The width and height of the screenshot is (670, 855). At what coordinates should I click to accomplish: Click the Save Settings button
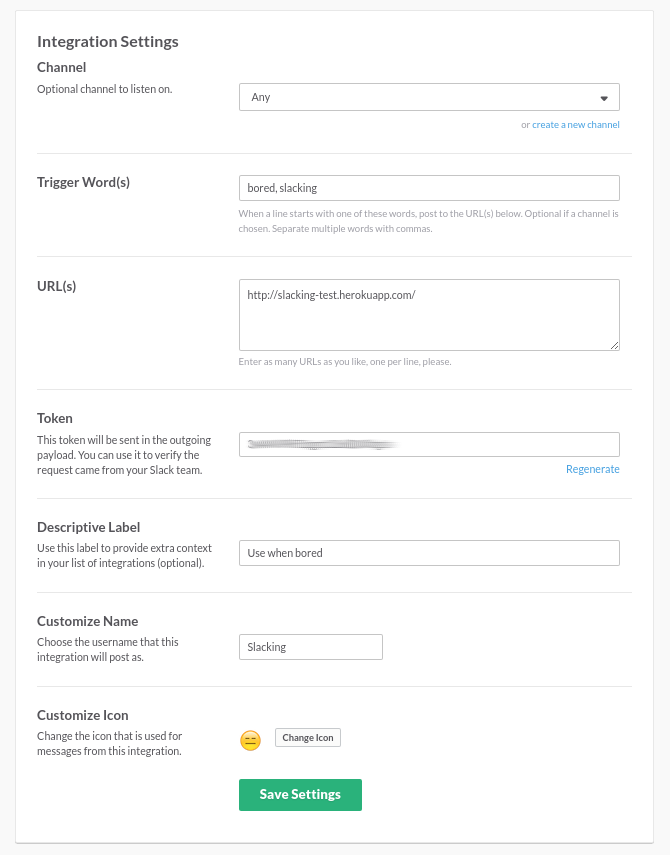(300, 794)
